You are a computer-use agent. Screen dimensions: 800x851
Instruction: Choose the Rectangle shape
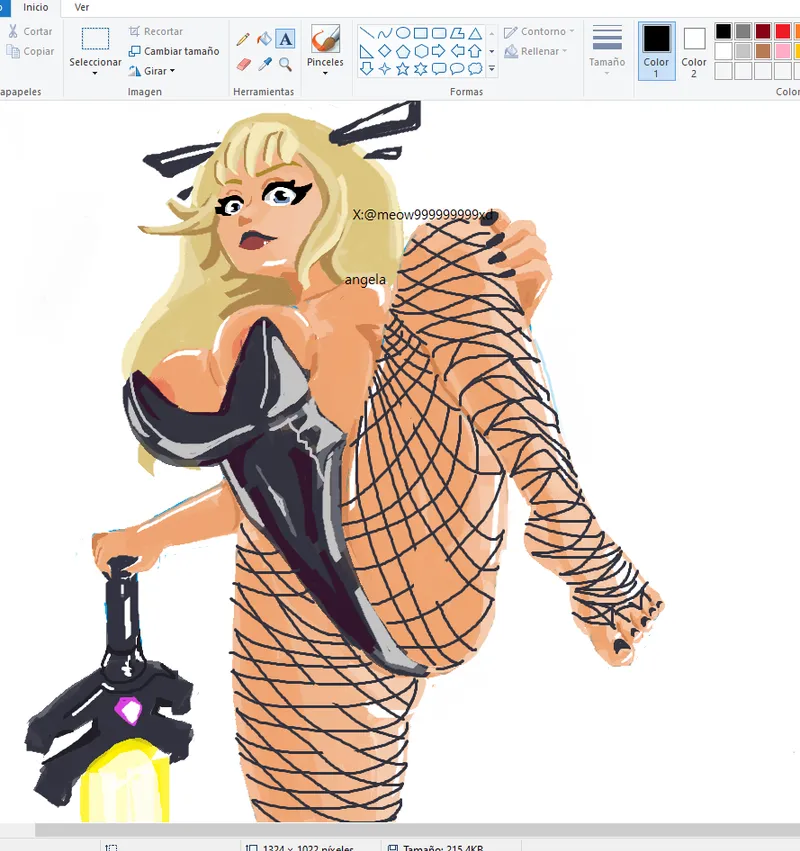click(421, 34)
